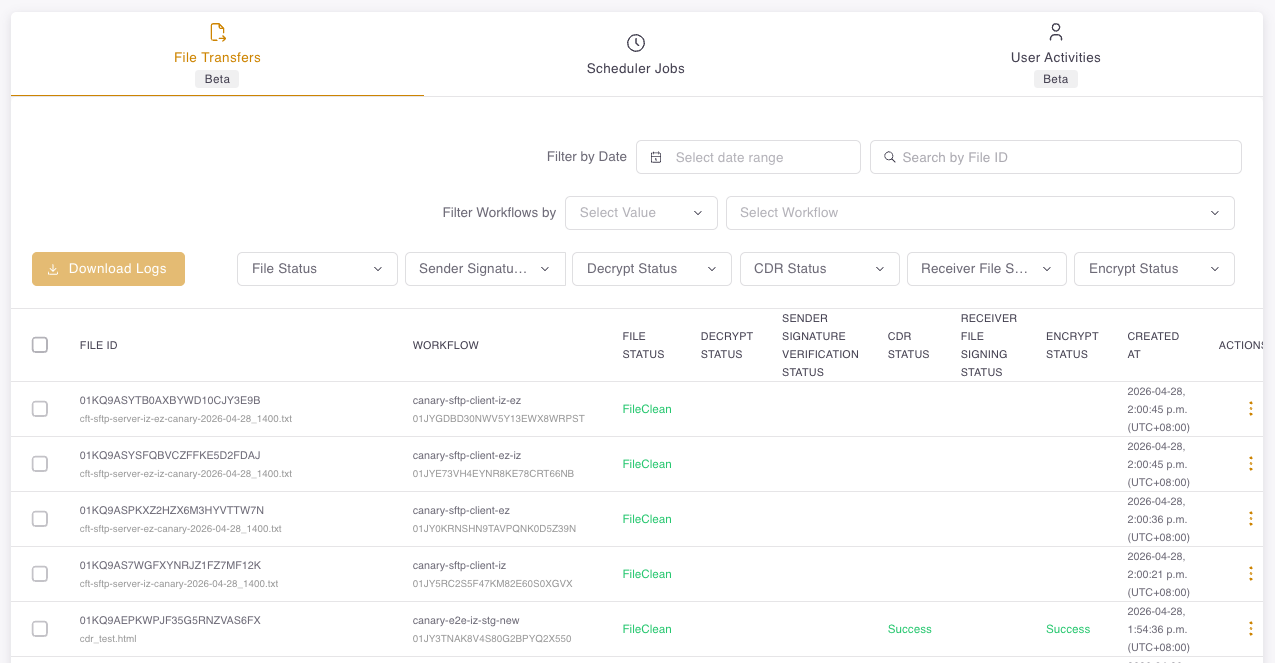This screenshot has width=1275, height=663.
Task: Check the box for cdr_test.html row
Action: click(x=40, y=629)
